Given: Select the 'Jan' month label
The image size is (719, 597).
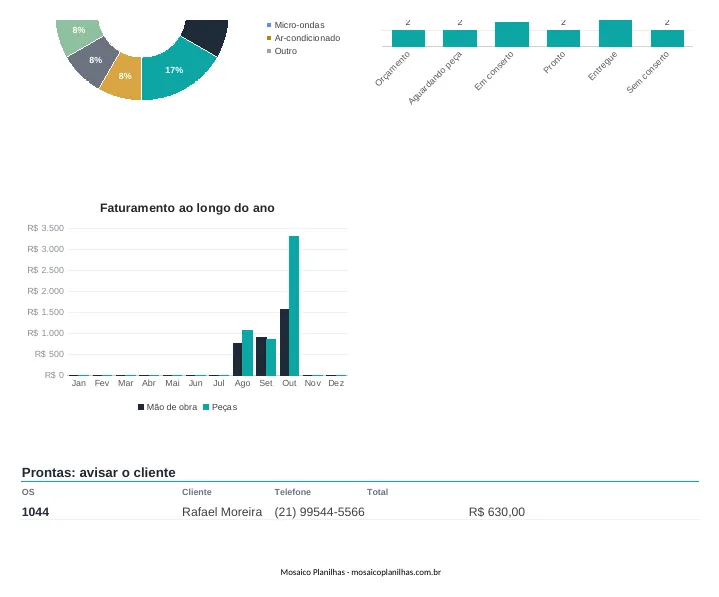Looking at the screenshot, I should click(x=78, y=383).
